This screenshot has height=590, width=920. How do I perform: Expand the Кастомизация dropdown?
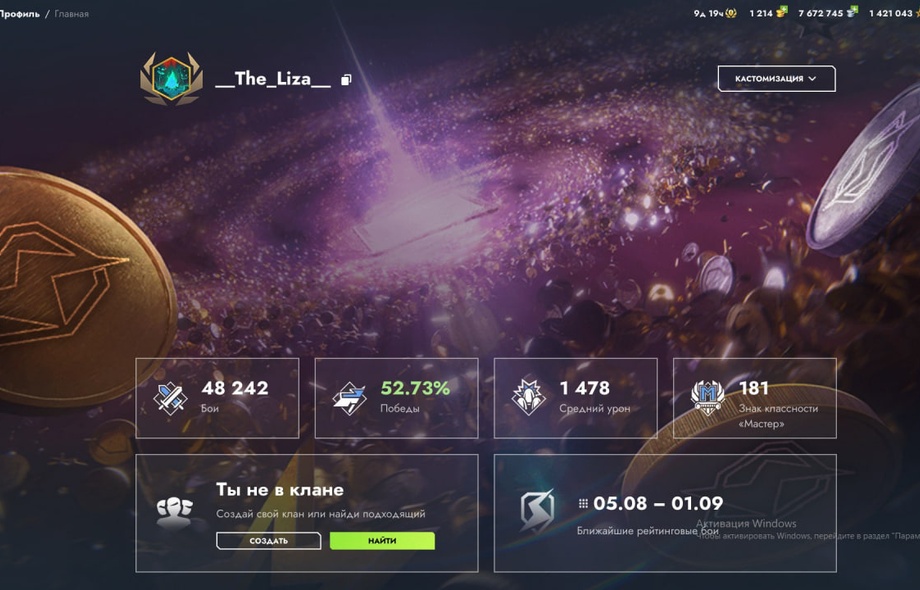[x=776, y=79]
